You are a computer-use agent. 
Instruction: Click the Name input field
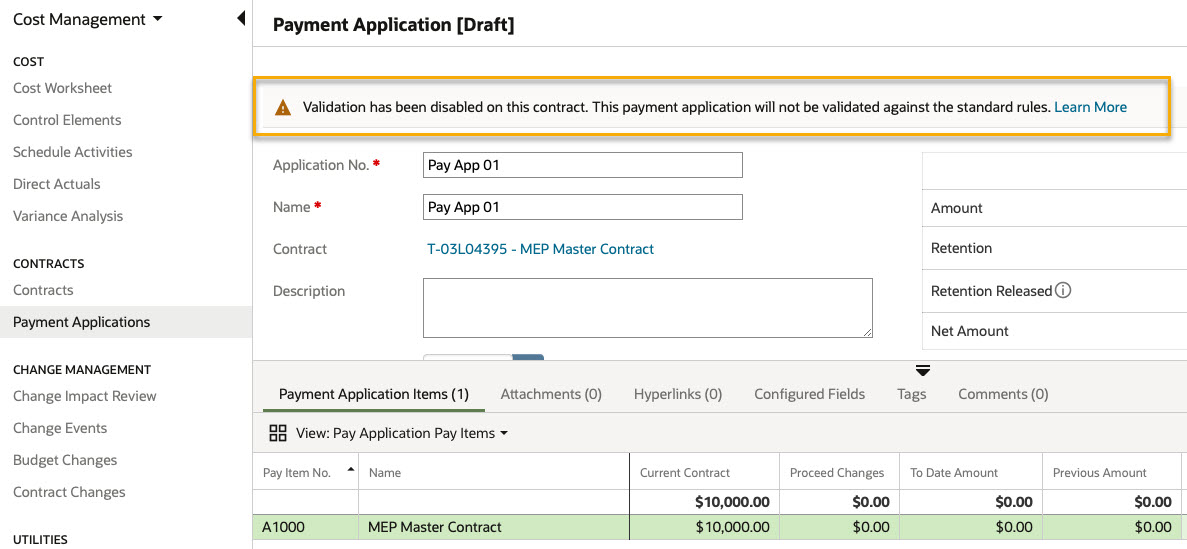582,207
